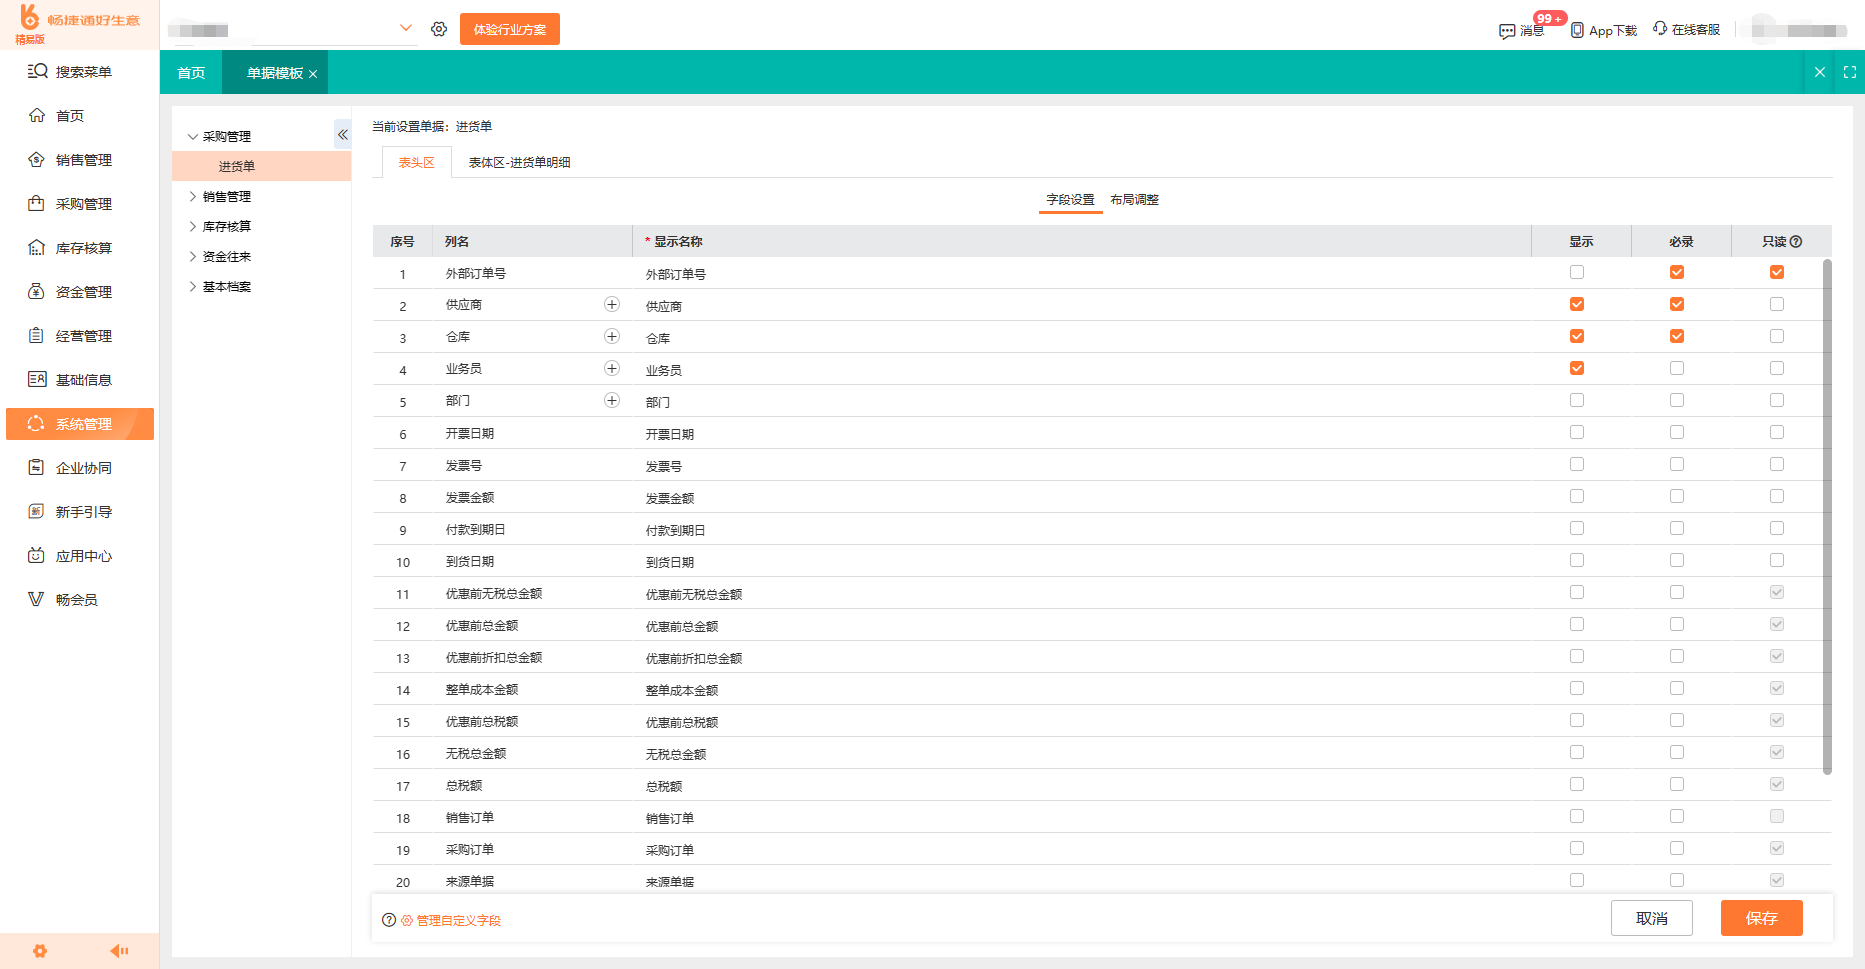
Task: Click the settings gear at sidebar bottom
Action: [x=40, y=951]
